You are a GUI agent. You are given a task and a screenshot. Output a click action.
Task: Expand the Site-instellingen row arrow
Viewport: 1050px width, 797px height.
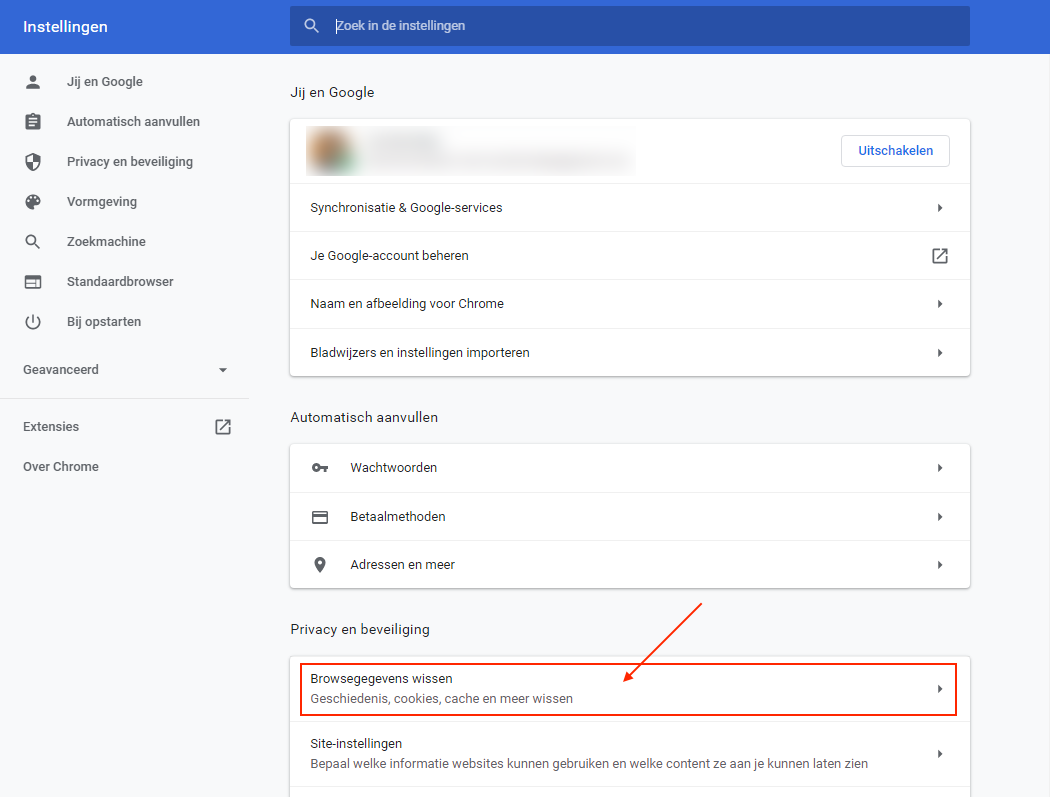tap(939, 754)
